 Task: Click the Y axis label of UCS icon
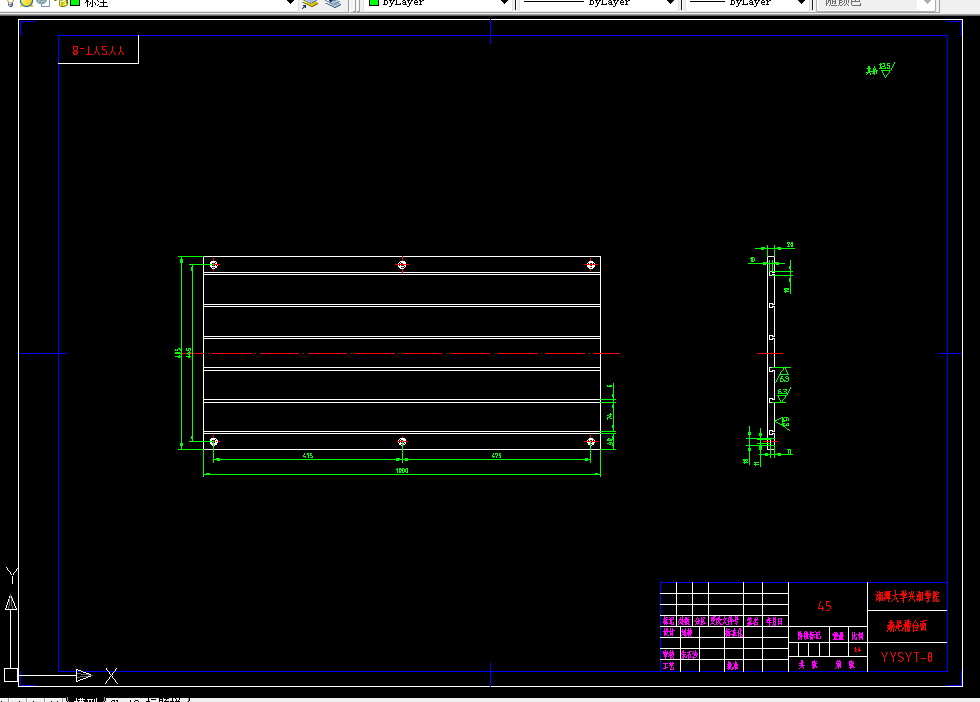[12, 575]
